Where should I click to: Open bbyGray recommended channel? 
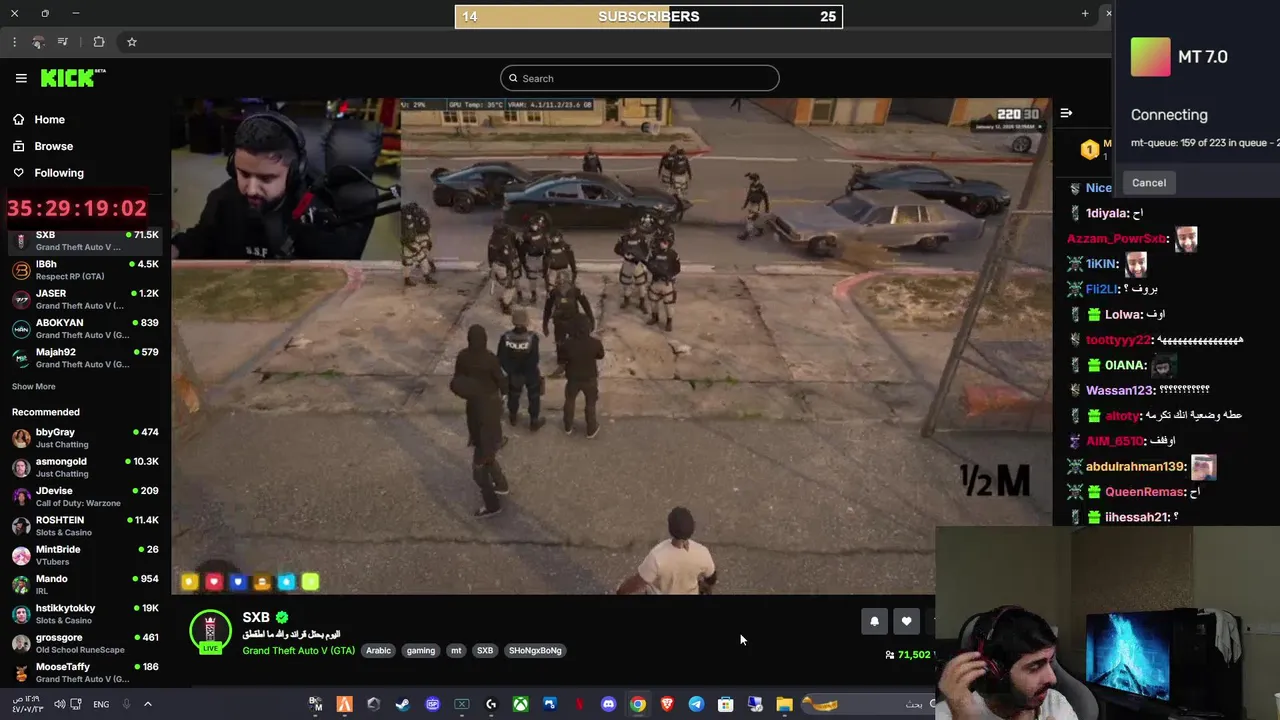85,438
